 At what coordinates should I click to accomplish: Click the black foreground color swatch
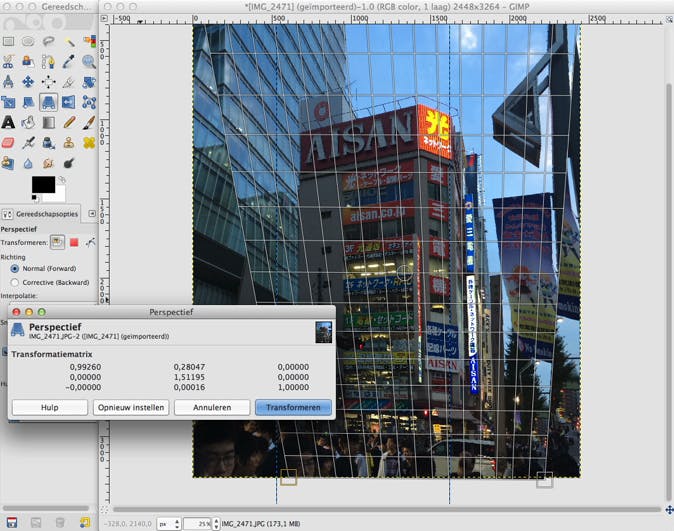click(43, 184)
